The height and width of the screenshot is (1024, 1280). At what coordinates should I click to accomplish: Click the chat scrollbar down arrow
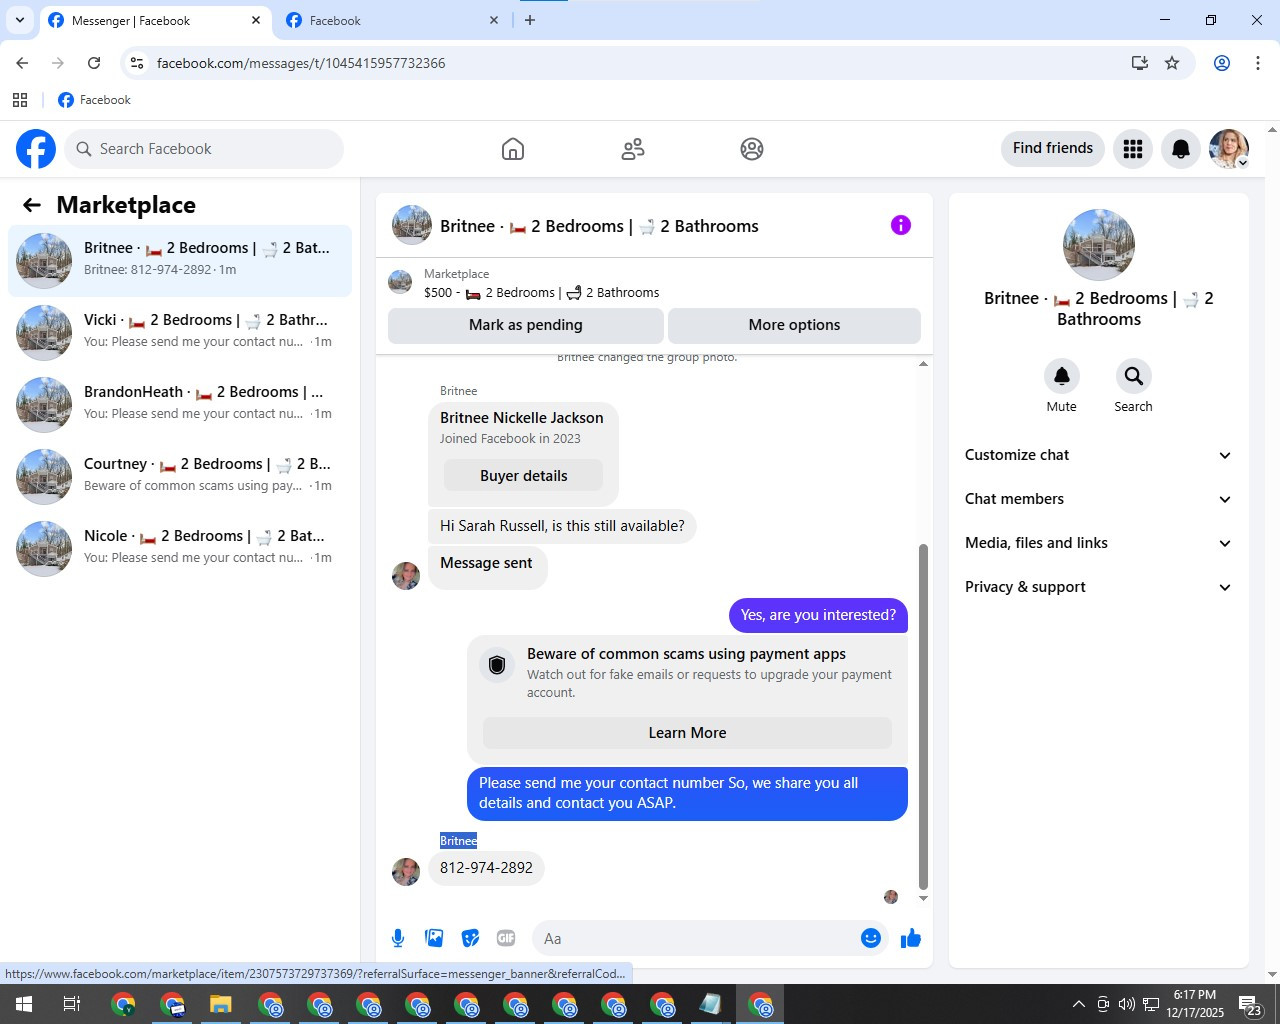[923, 898]
